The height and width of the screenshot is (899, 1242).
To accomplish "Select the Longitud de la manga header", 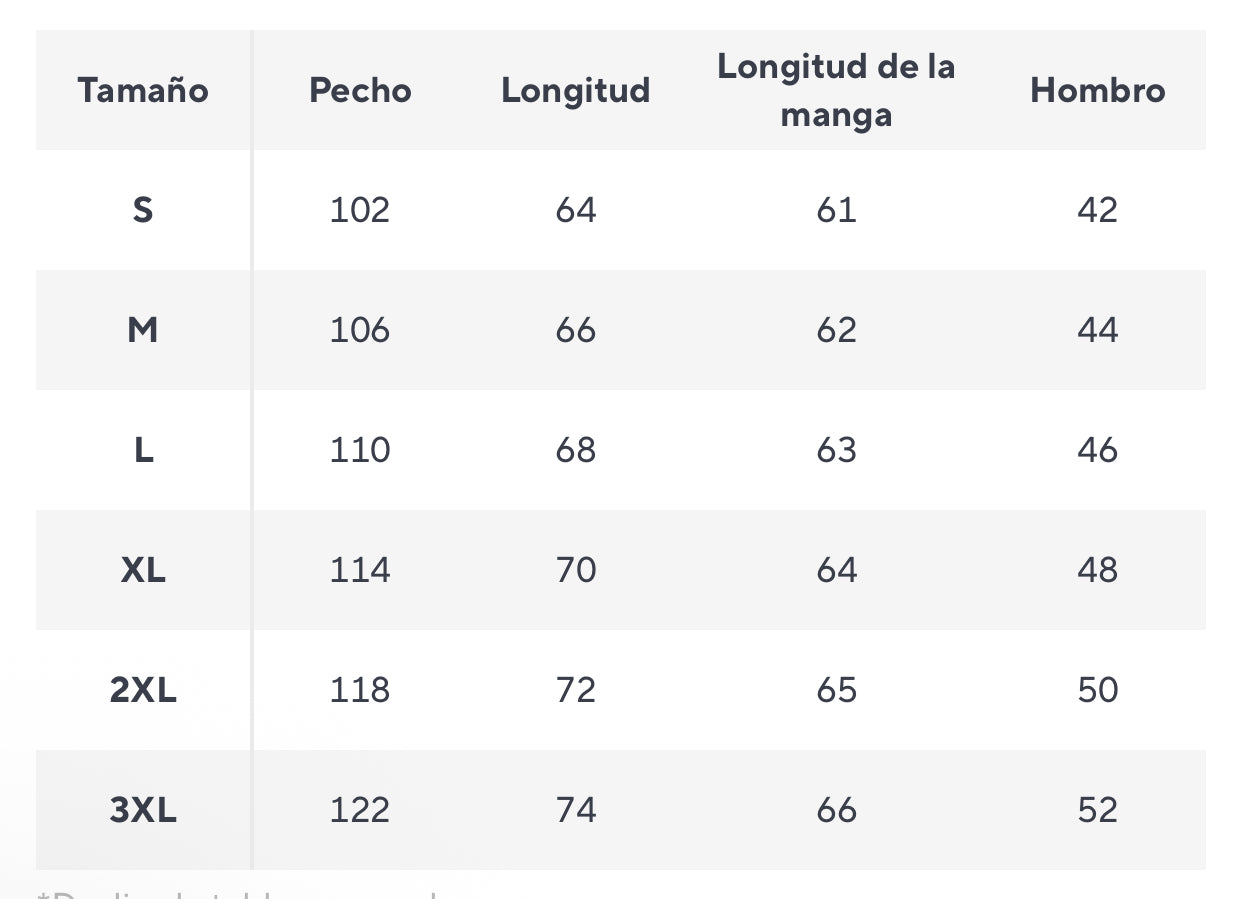I will coord(836,90).
